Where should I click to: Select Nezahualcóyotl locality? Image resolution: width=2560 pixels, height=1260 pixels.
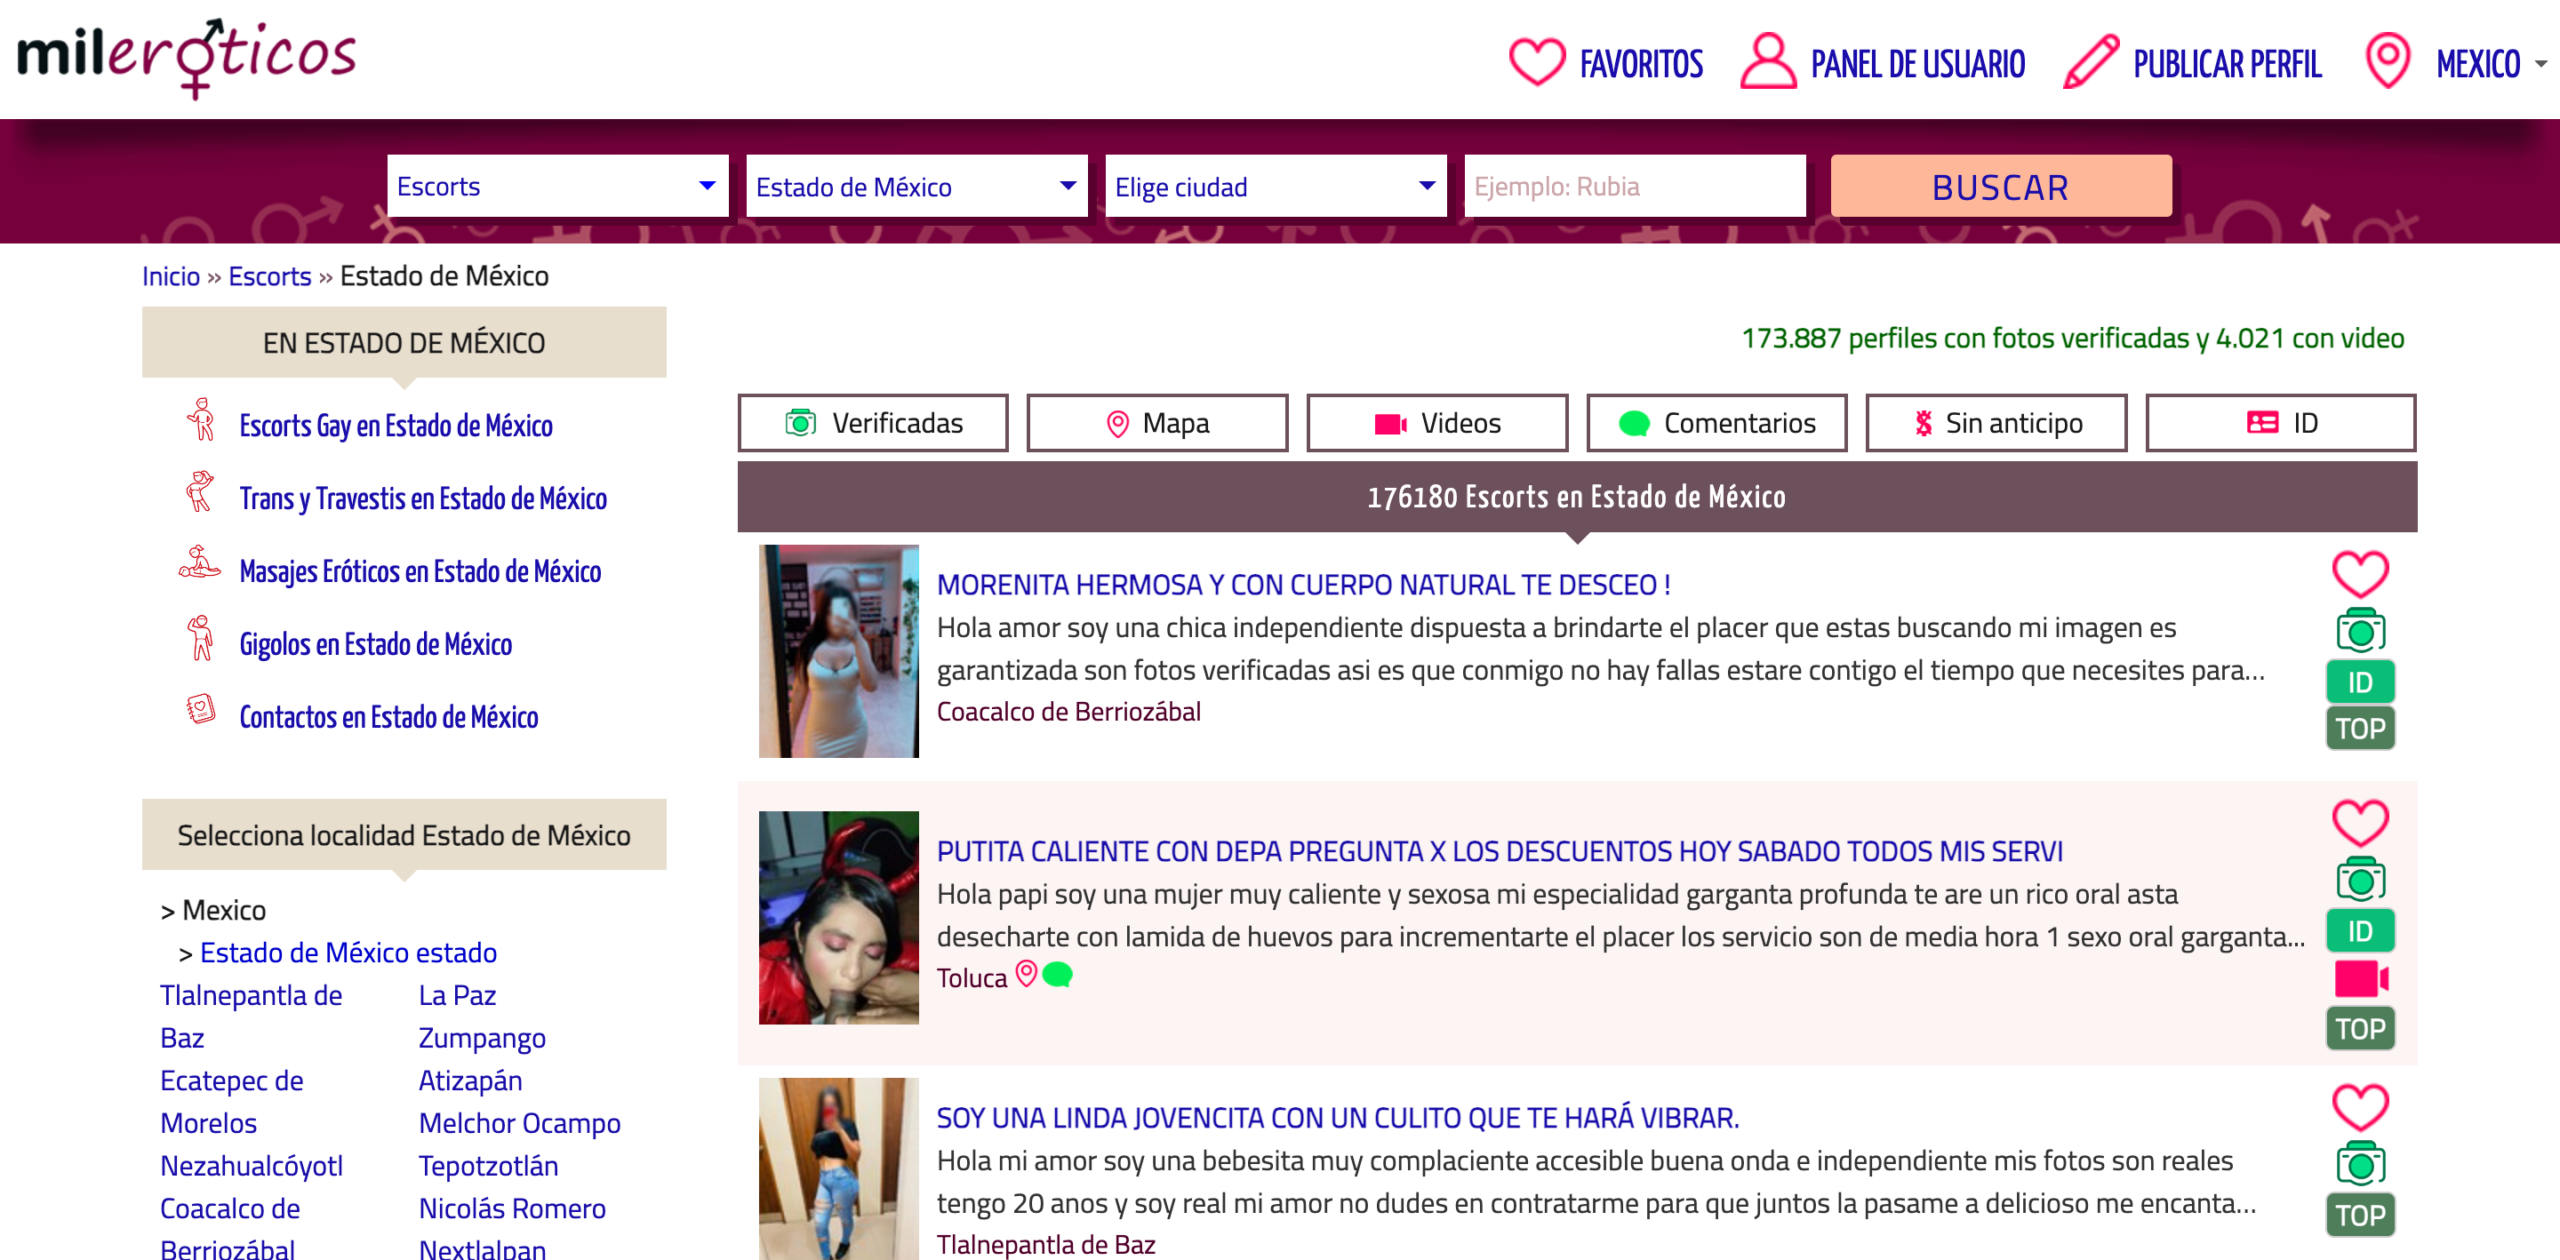[252, 1166]
